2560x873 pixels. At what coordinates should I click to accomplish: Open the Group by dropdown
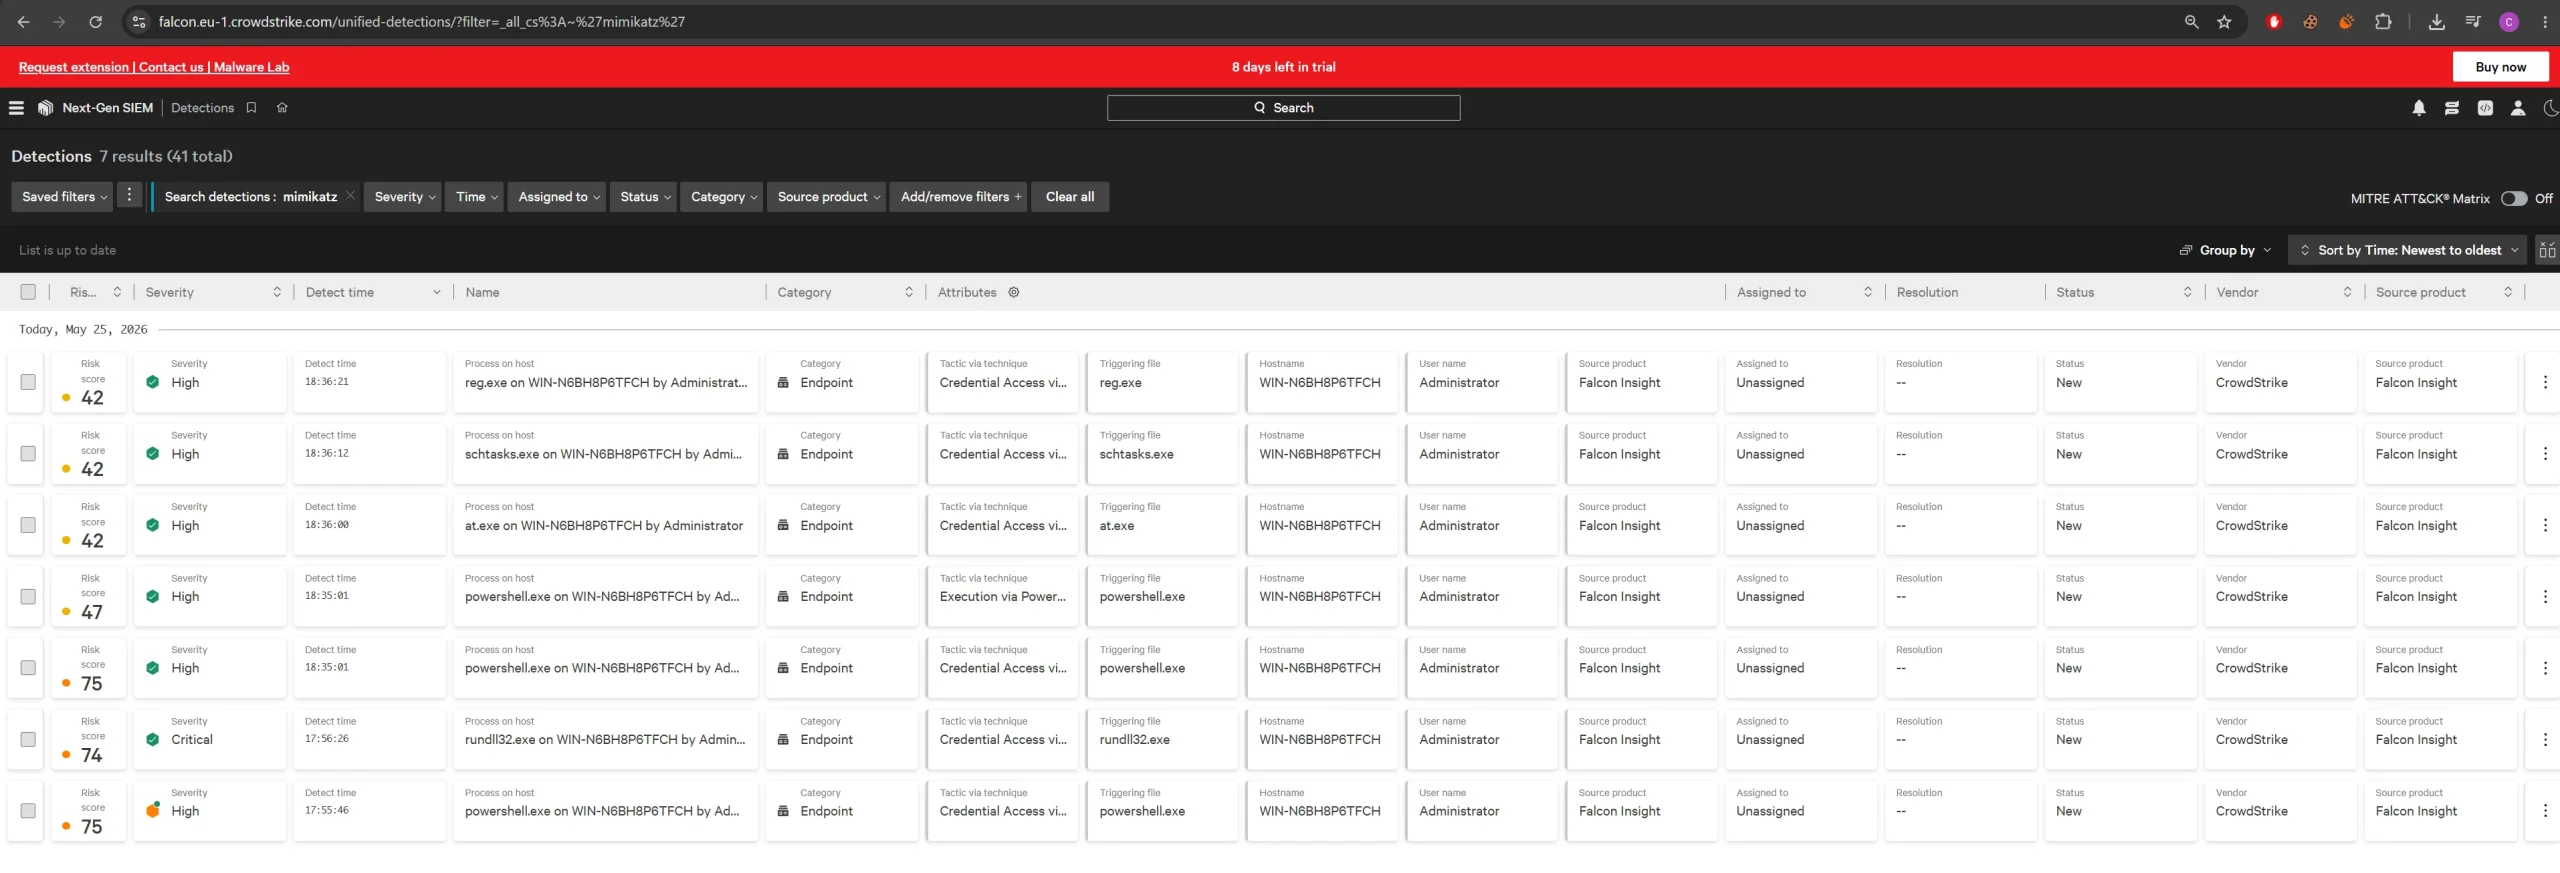2225,250
